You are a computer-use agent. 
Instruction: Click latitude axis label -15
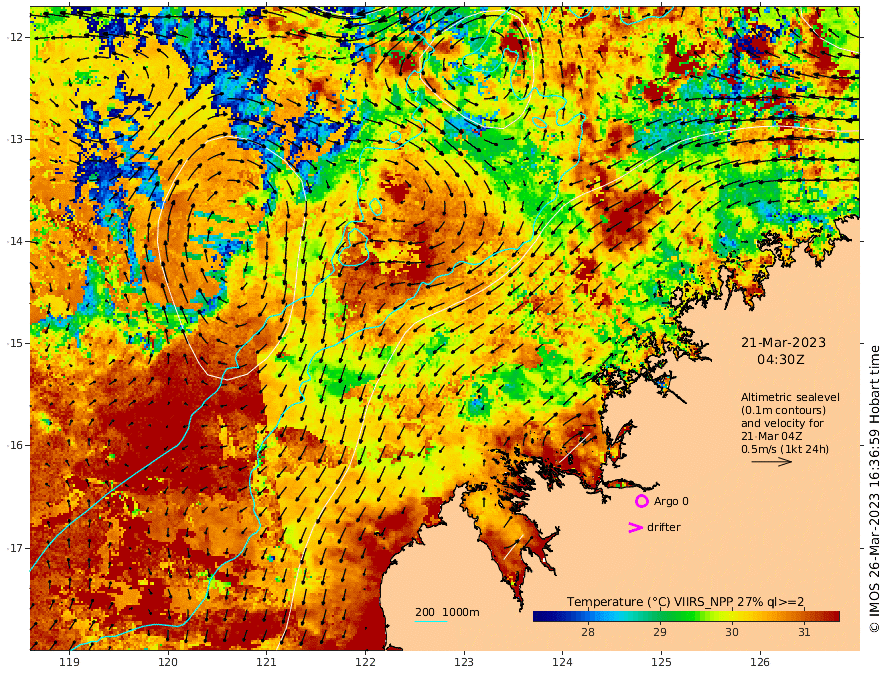pyautogui.click(x=15, y=343)
